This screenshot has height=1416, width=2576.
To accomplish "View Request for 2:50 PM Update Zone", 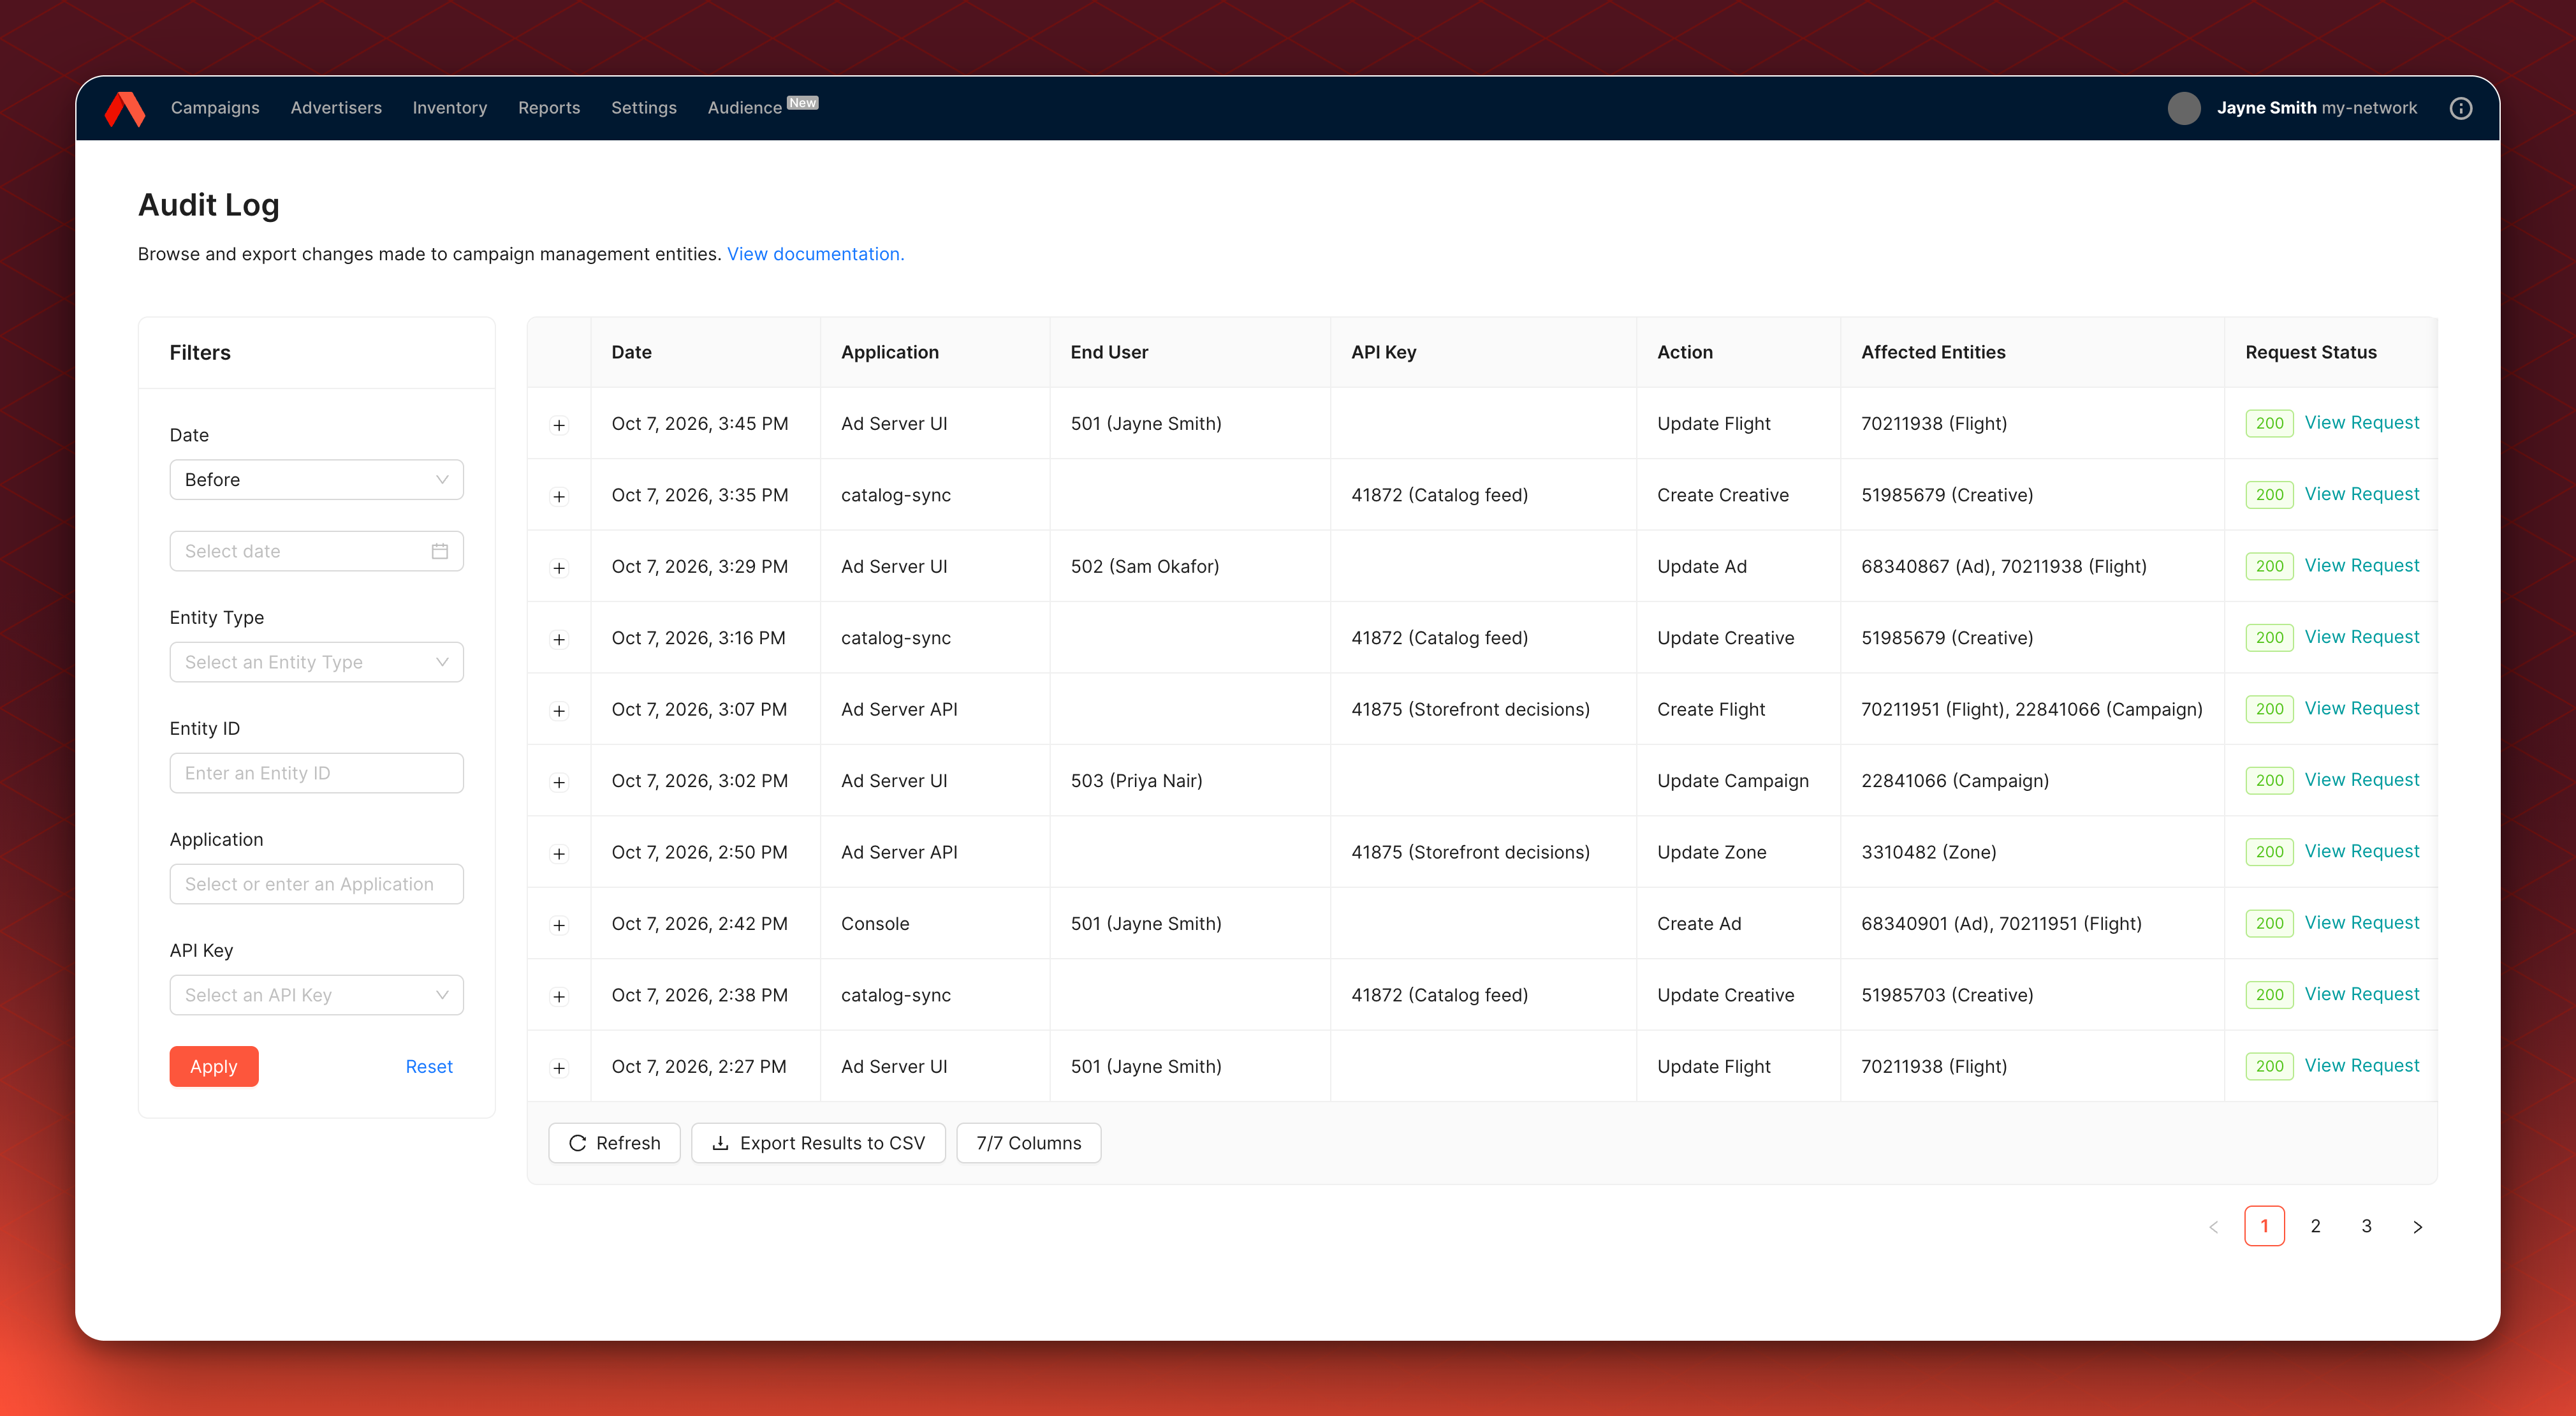I will coord(2362,851).
